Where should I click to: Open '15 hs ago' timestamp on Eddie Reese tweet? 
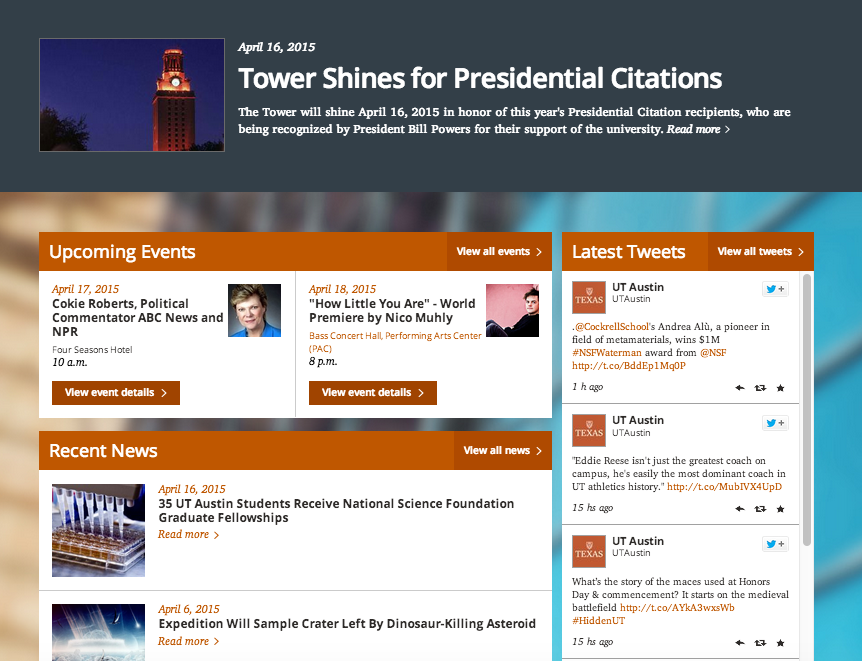(593, 508)
